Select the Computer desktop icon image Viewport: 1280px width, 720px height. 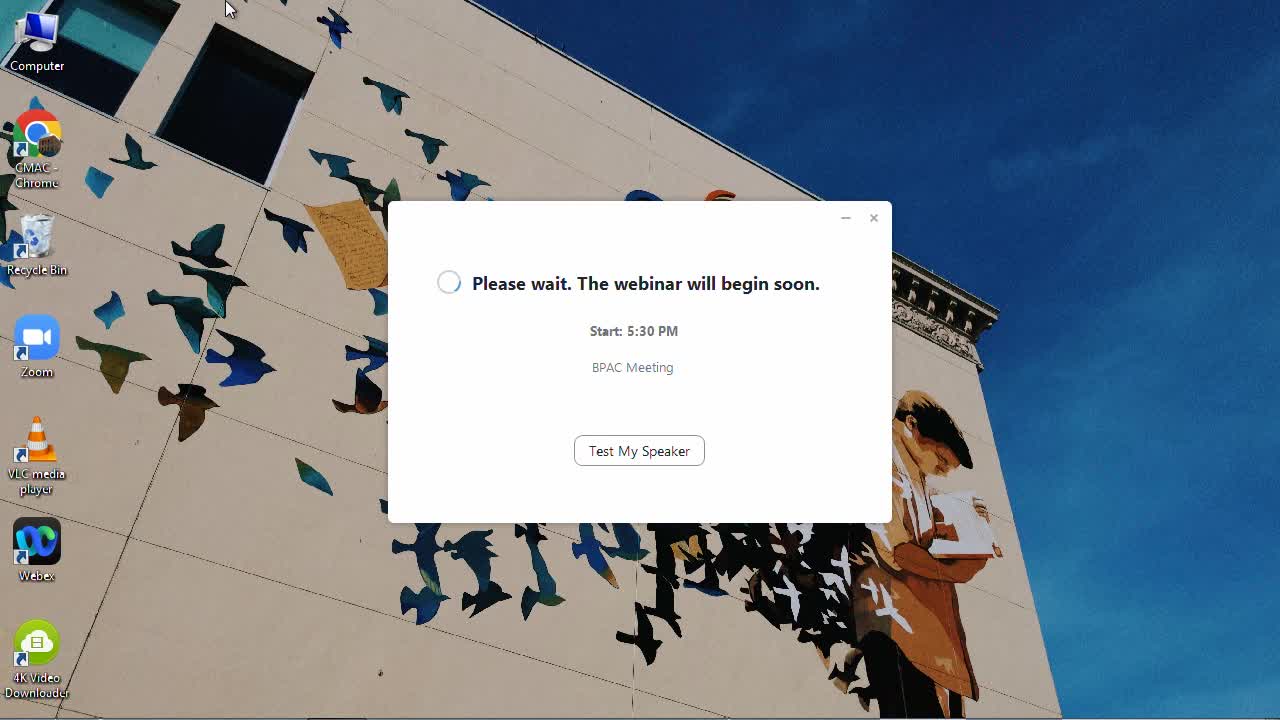[37, 31]
